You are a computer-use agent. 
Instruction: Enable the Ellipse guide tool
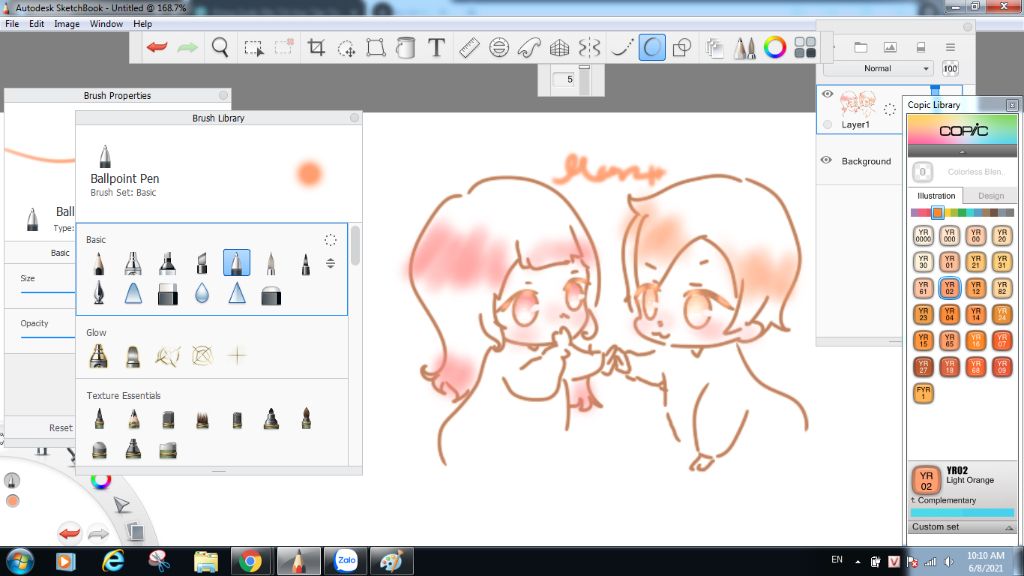[499, 48]
